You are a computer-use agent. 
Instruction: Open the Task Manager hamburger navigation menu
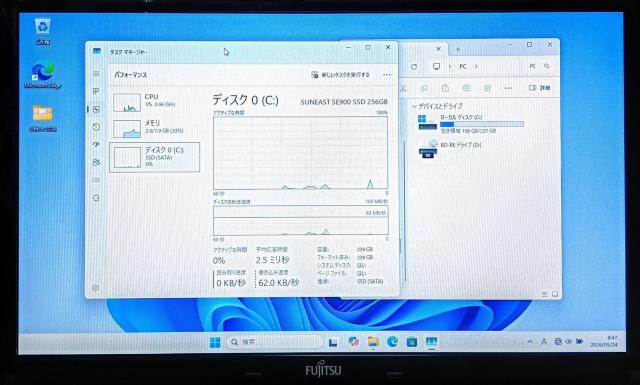tap(96, 73)
